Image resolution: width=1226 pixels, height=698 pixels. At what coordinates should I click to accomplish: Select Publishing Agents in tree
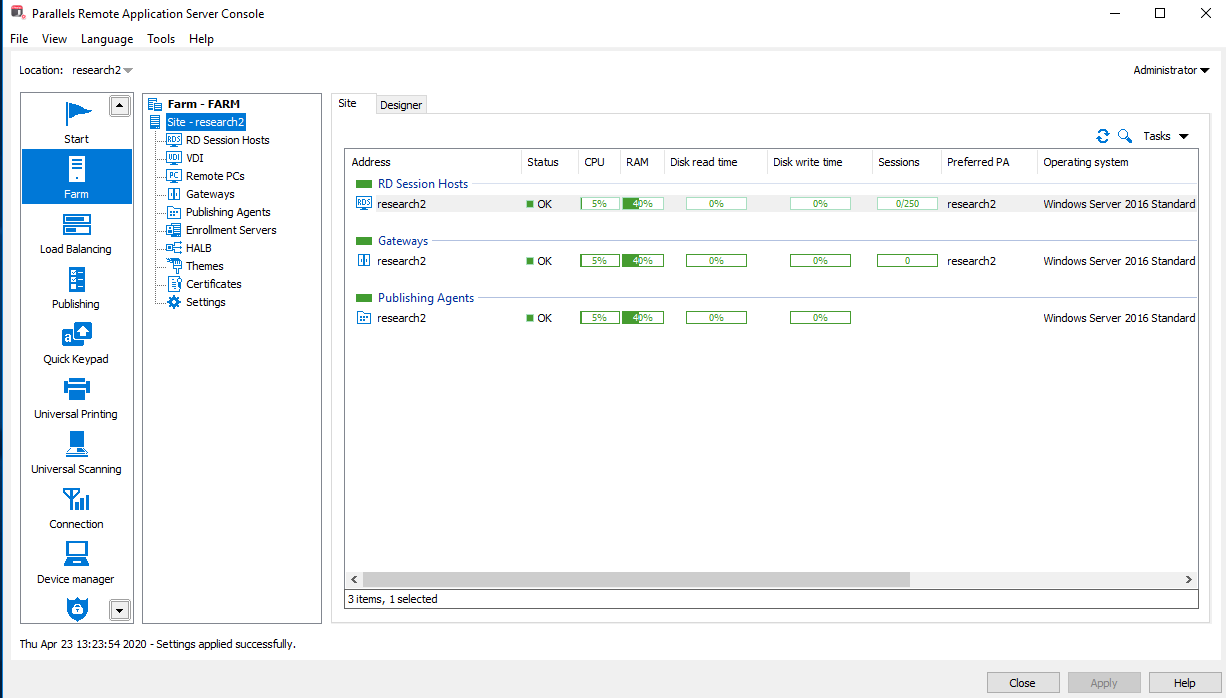[x=228, y=212]
